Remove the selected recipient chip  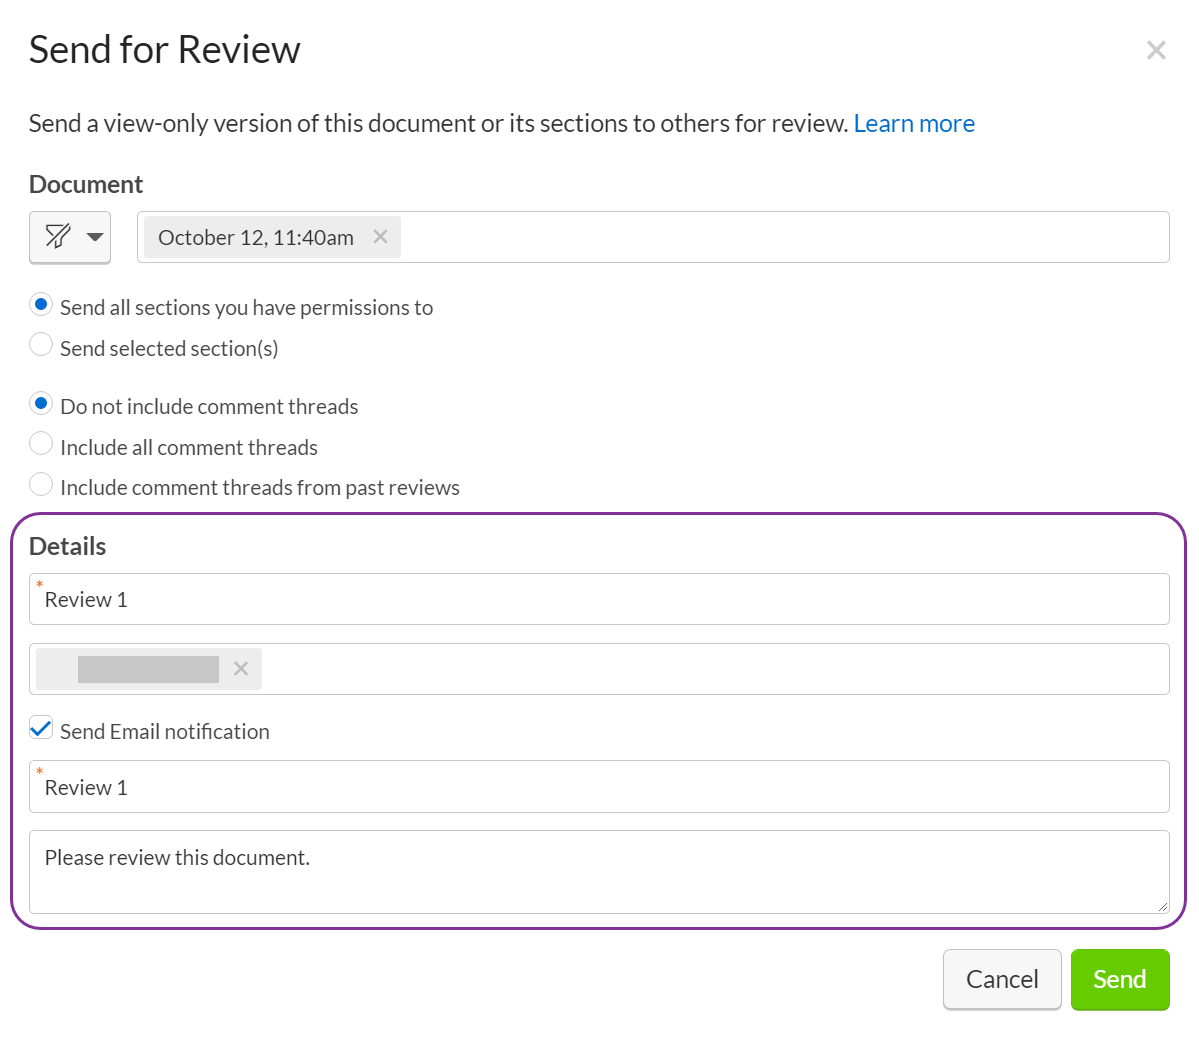pyautogui.click(x=240, y=668)
